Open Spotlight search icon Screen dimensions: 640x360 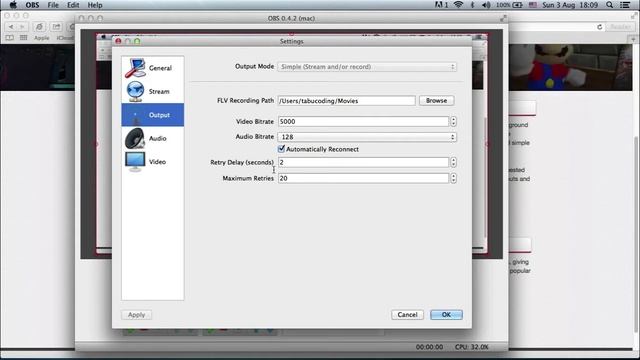609,5
